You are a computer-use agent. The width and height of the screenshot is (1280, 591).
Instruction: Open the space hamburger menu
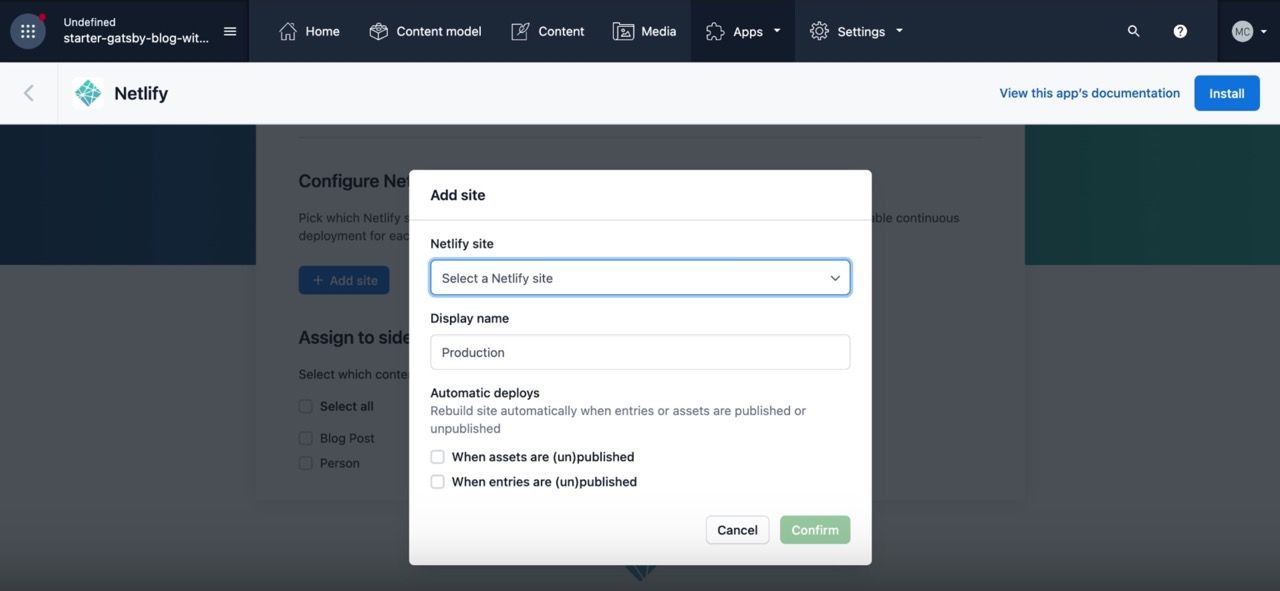click(x=230, y=31)
